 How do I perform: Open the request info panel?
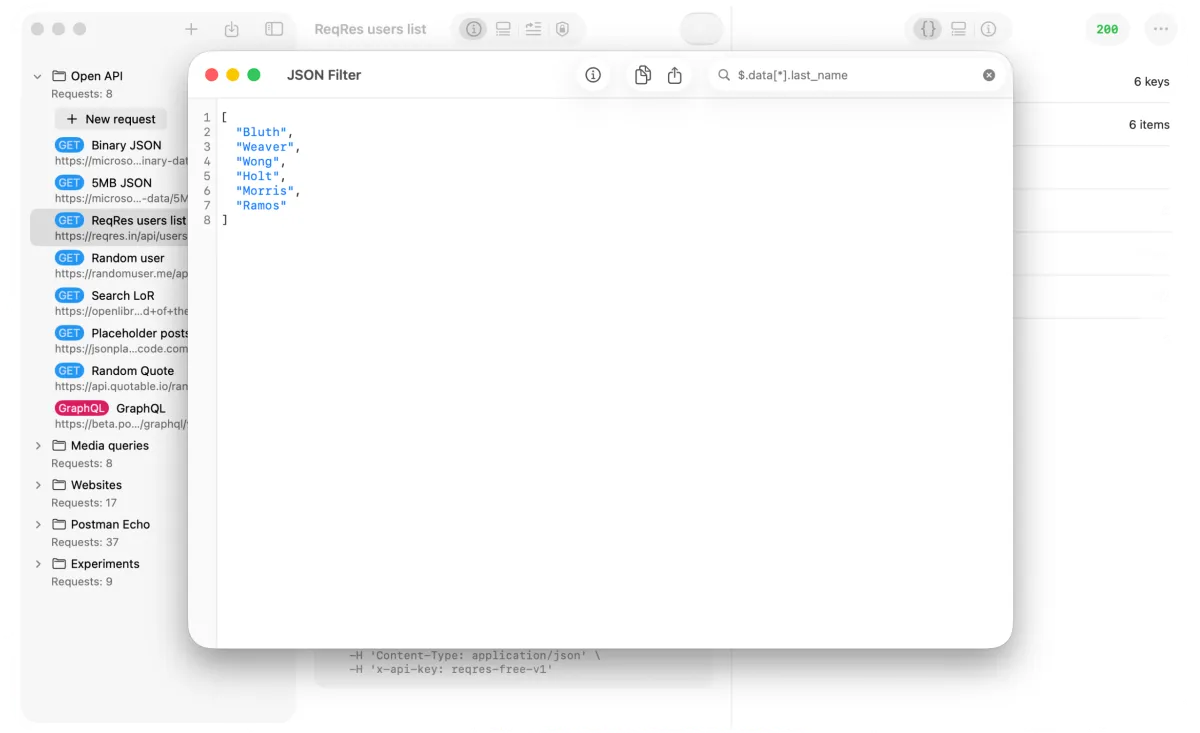[473, 29]
